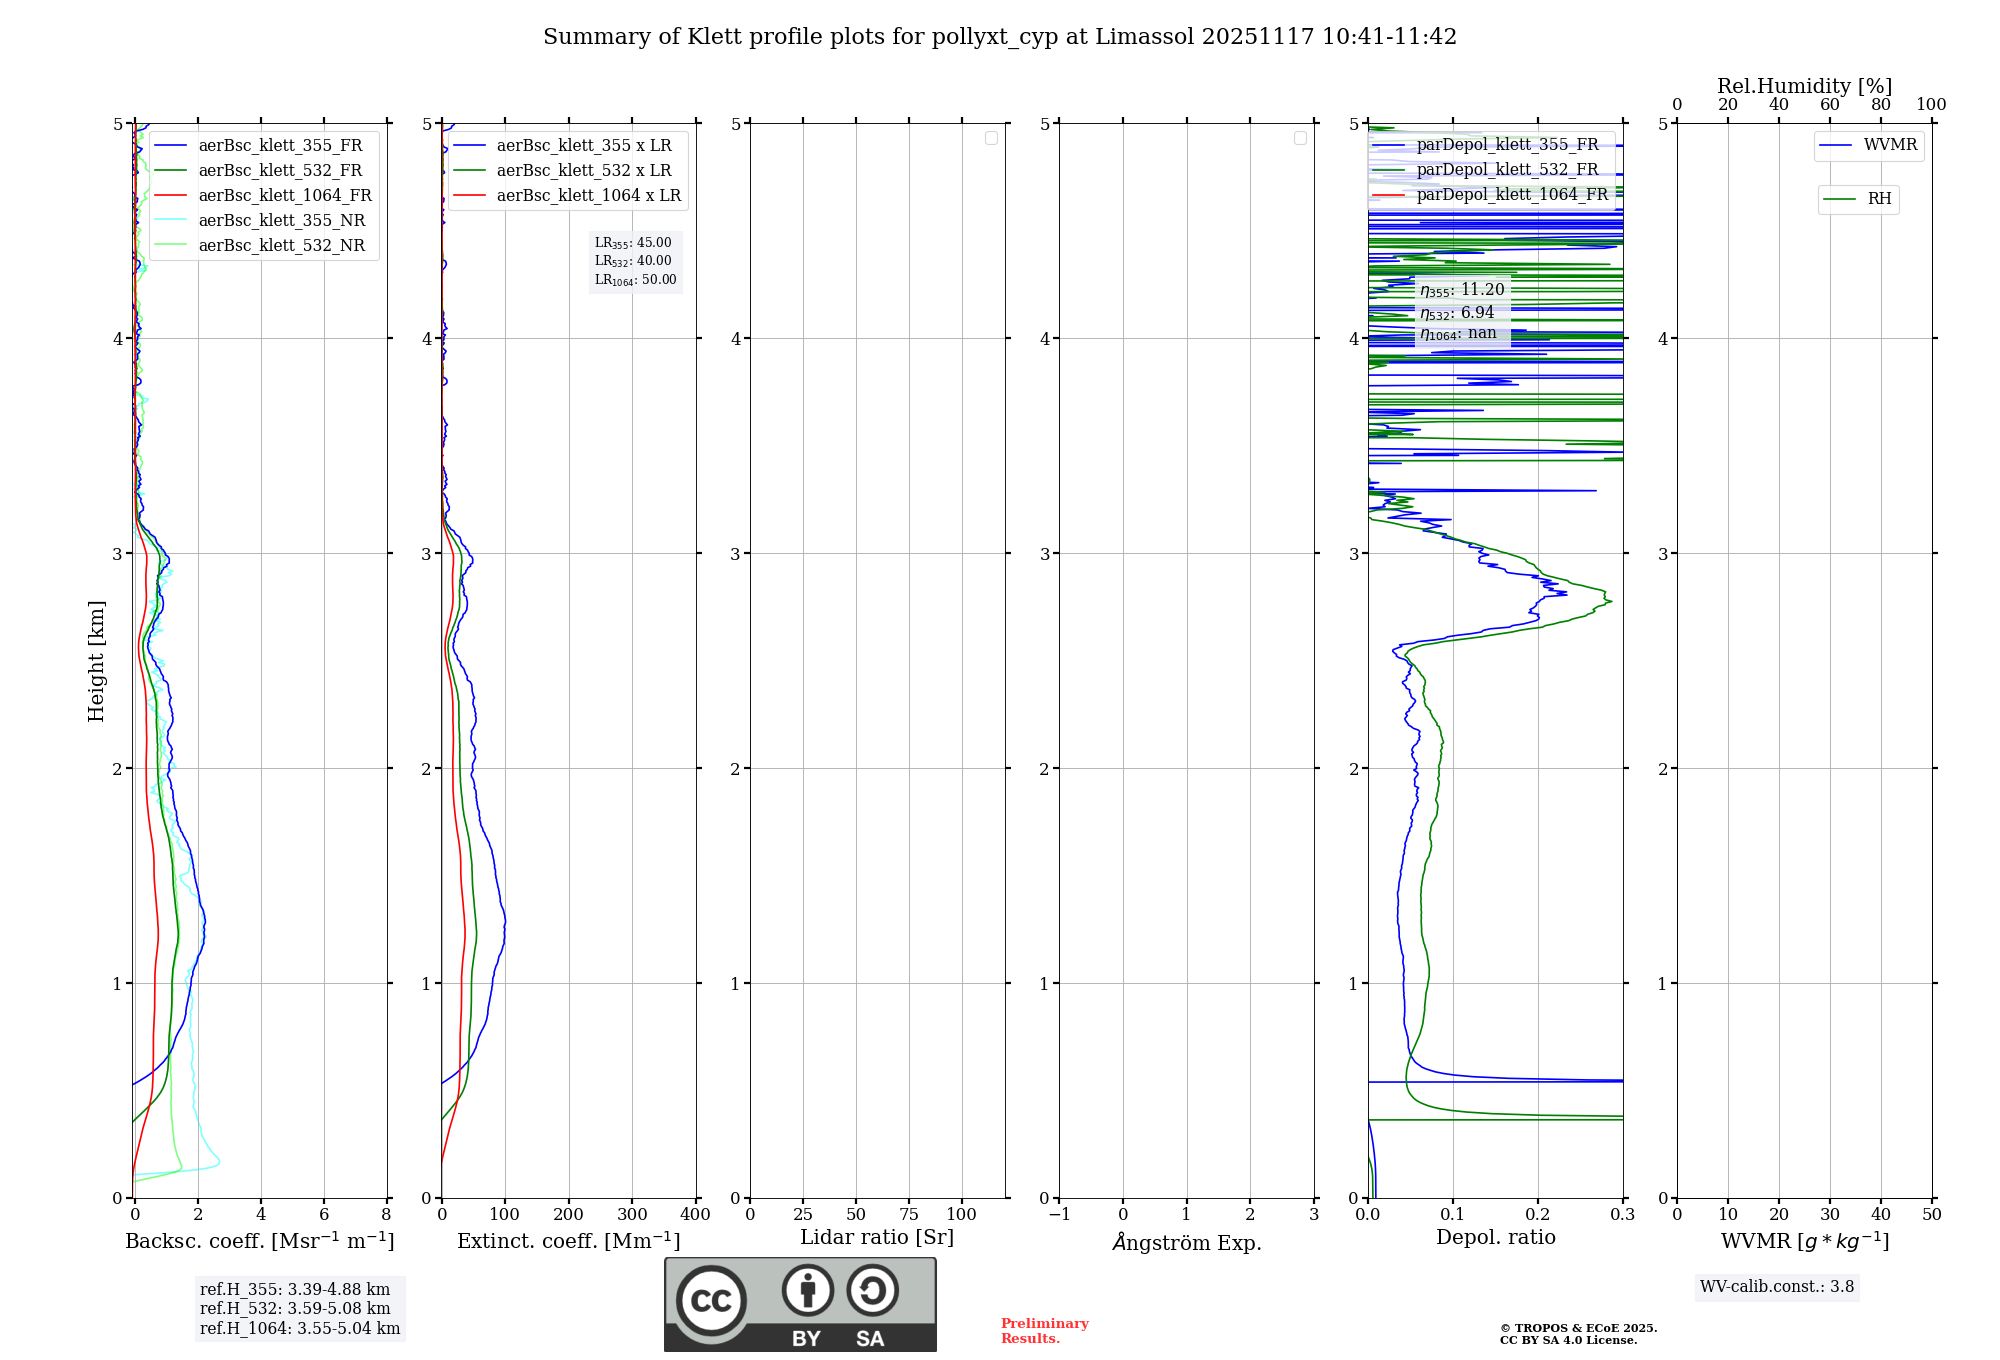The height and width of the screenshot is (1360, 2000).
Task: Click the WVMR legend entry
Action: click(1889, 145)
